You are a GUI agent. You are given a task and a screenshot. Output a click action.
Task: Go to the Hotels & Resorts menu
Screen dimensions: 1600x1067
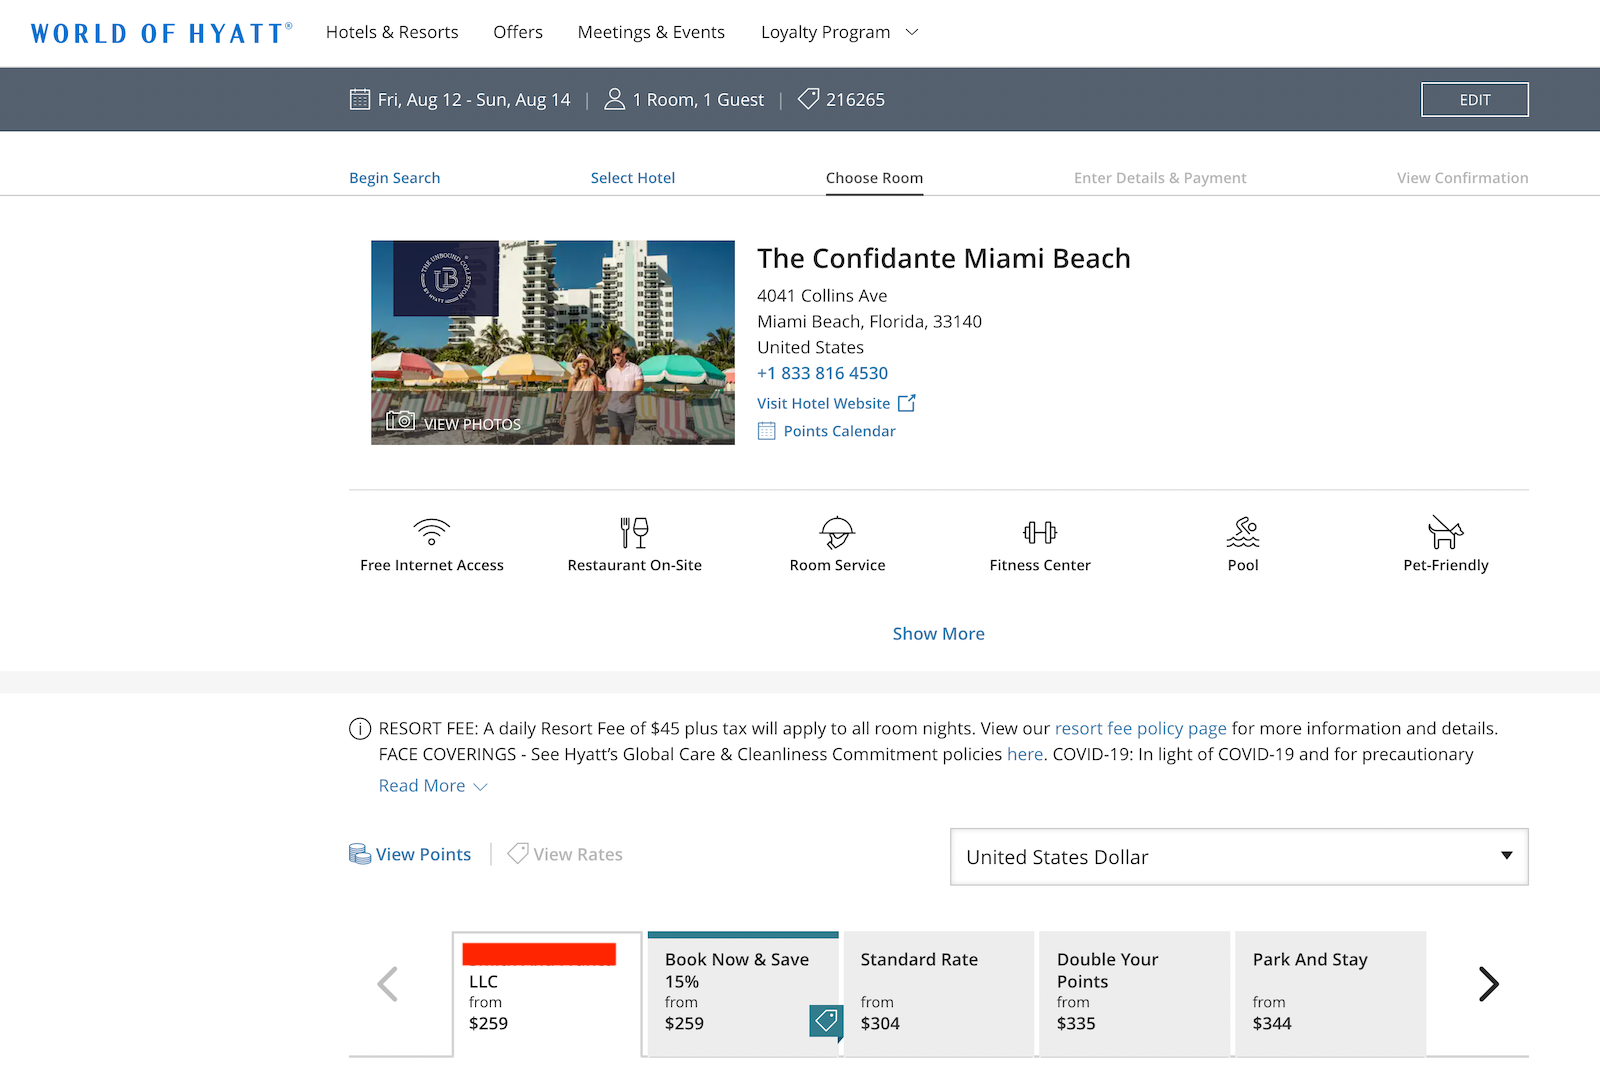pos(392,32)
